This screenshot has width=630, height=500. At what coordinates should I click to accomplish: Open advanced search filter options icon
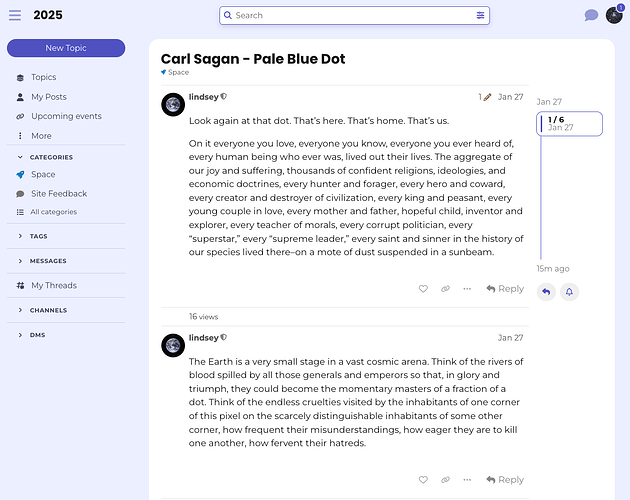tap(480, 15)
